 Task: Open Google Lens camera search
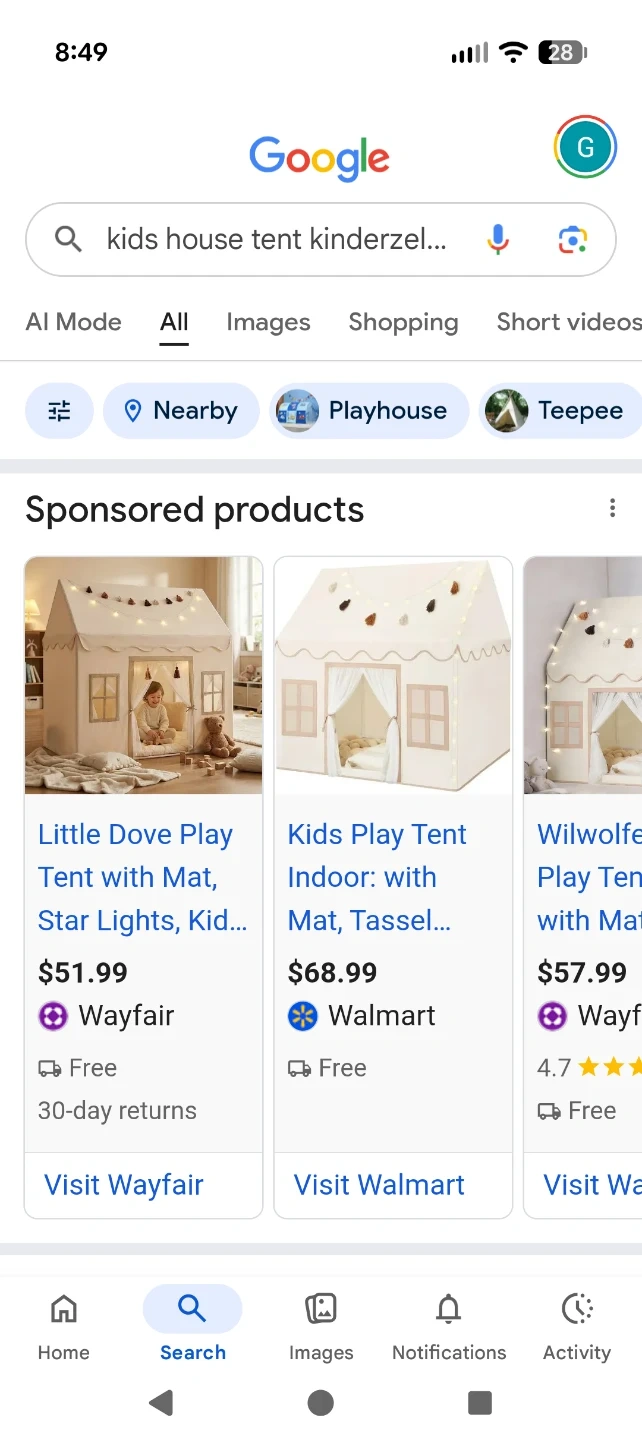[x=572, y=239]
